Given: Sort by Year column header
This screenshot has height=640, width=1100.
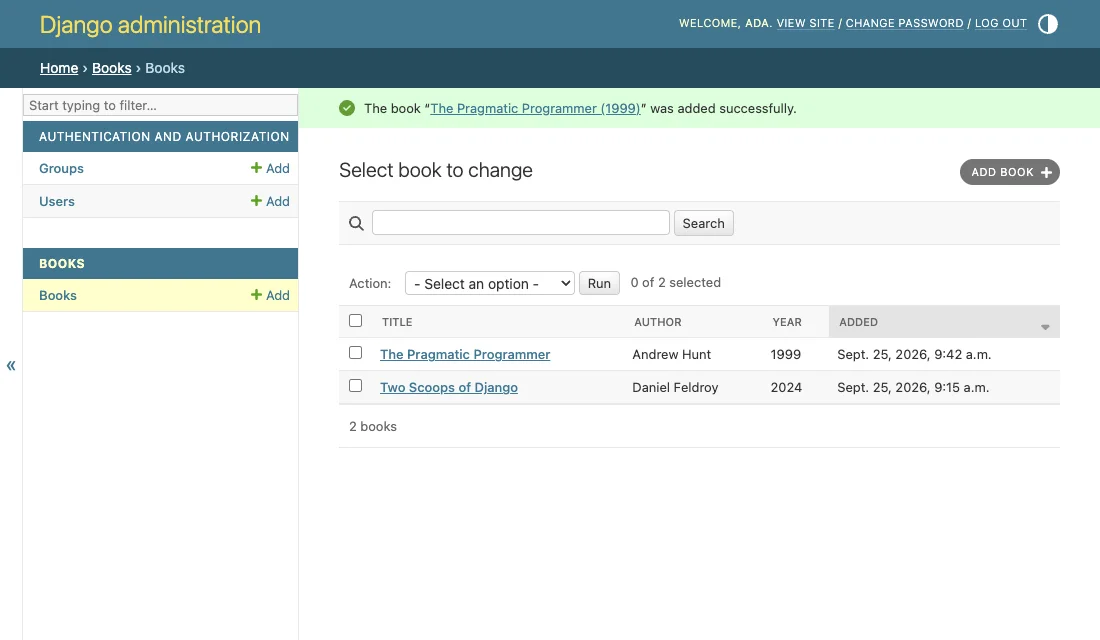Looking at the screenshot, I should pos(786,322).
